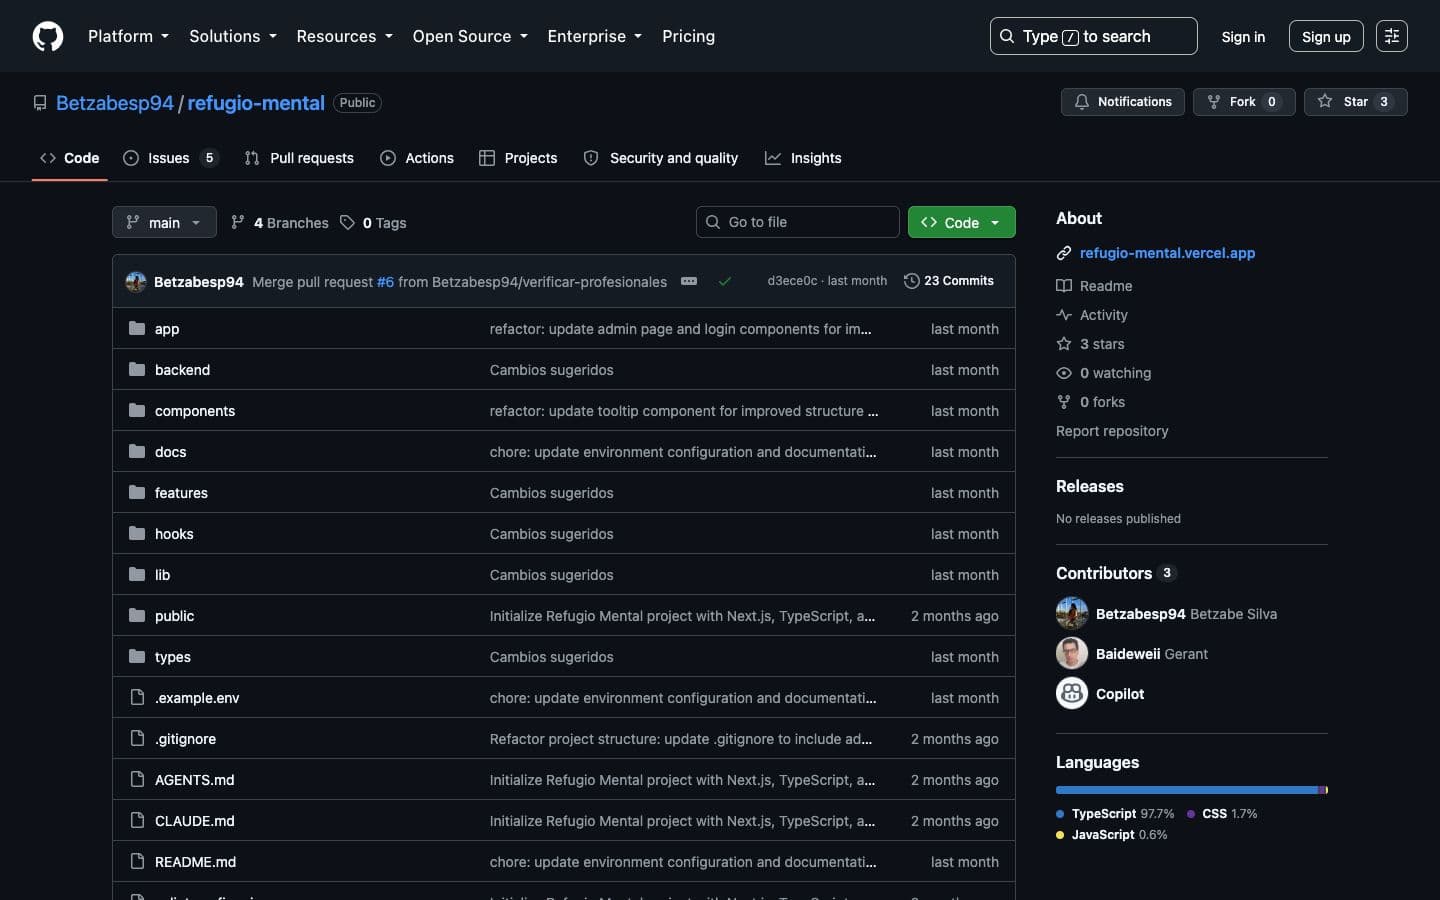
Task: Click the commit status green checkmark
Action: click(x=725, y=281)
